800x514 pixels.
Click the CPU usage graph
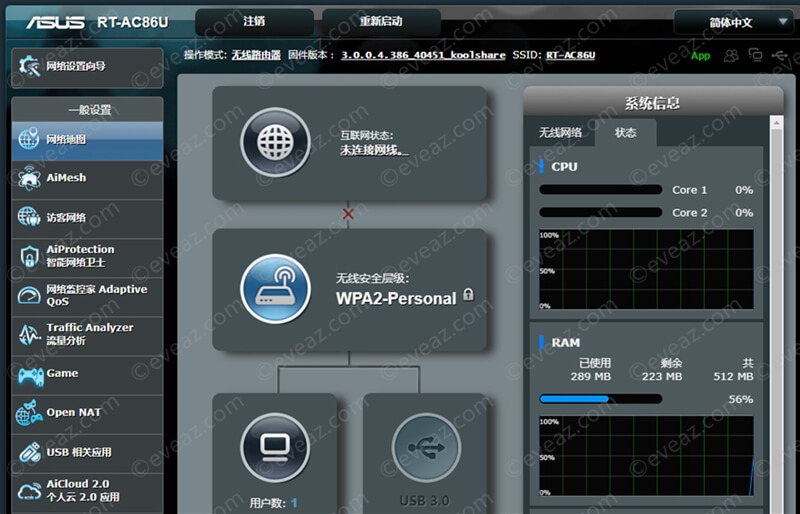point(646,269)
